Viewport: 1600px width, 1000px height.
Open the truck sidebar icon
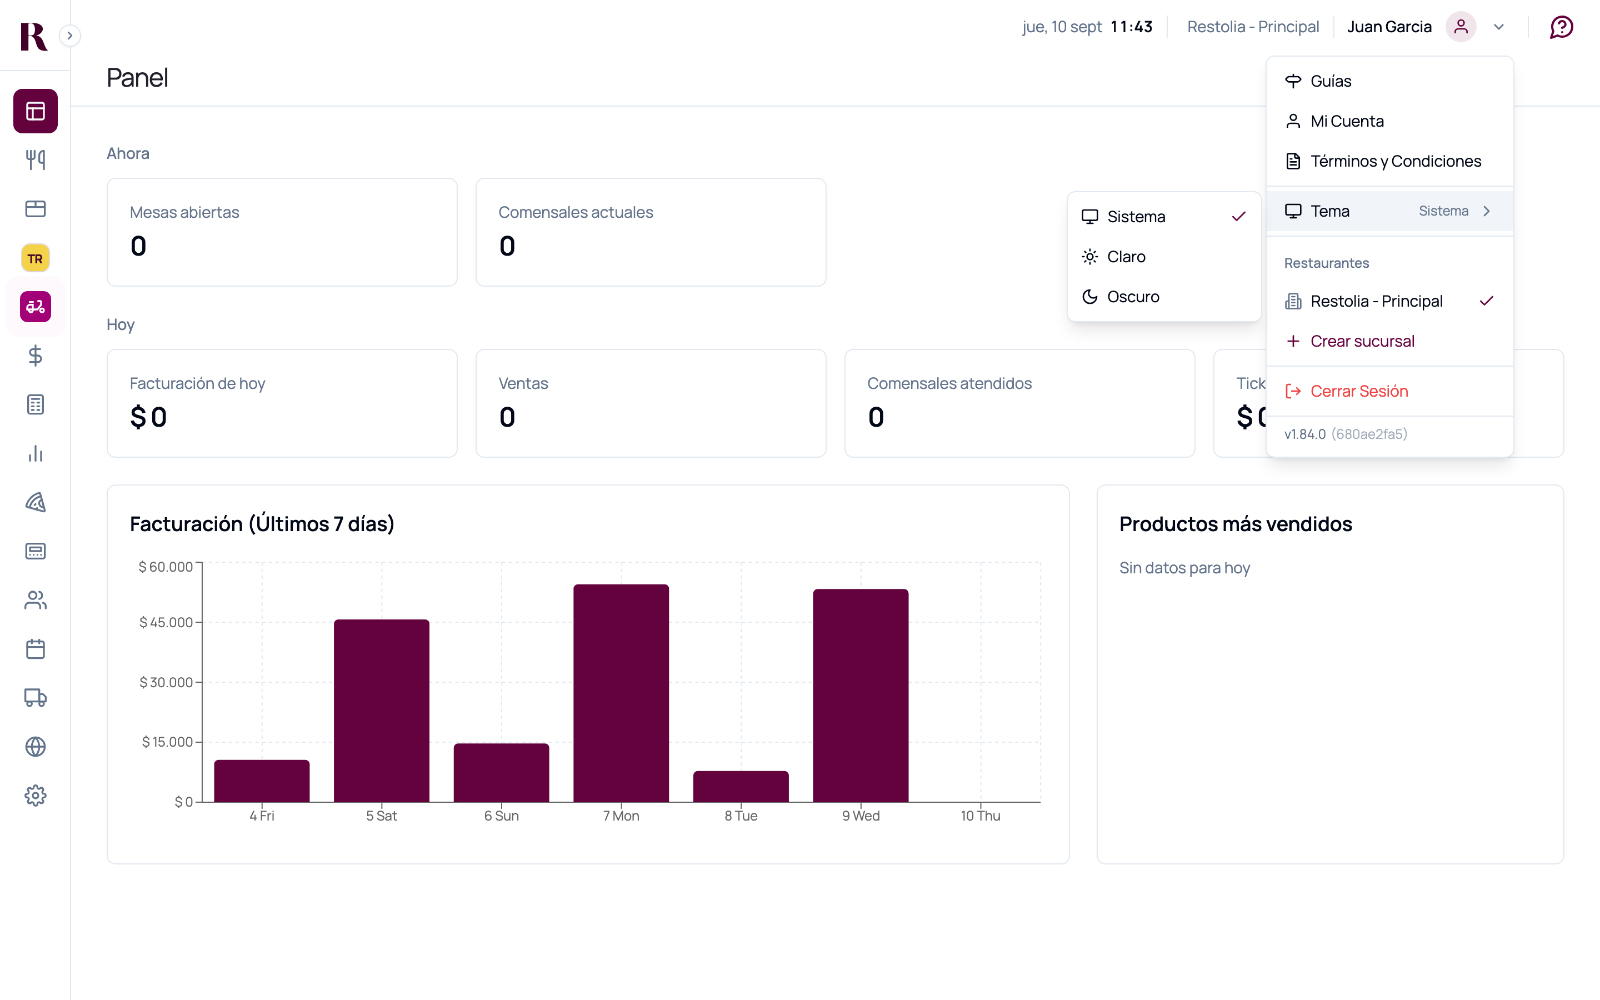tap(35, 698)
